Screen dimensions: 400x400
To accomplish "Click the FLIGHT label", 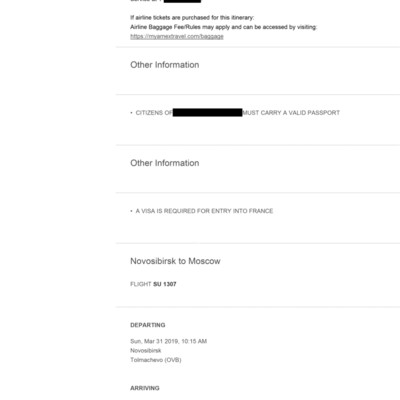I will tap(141, 284).
